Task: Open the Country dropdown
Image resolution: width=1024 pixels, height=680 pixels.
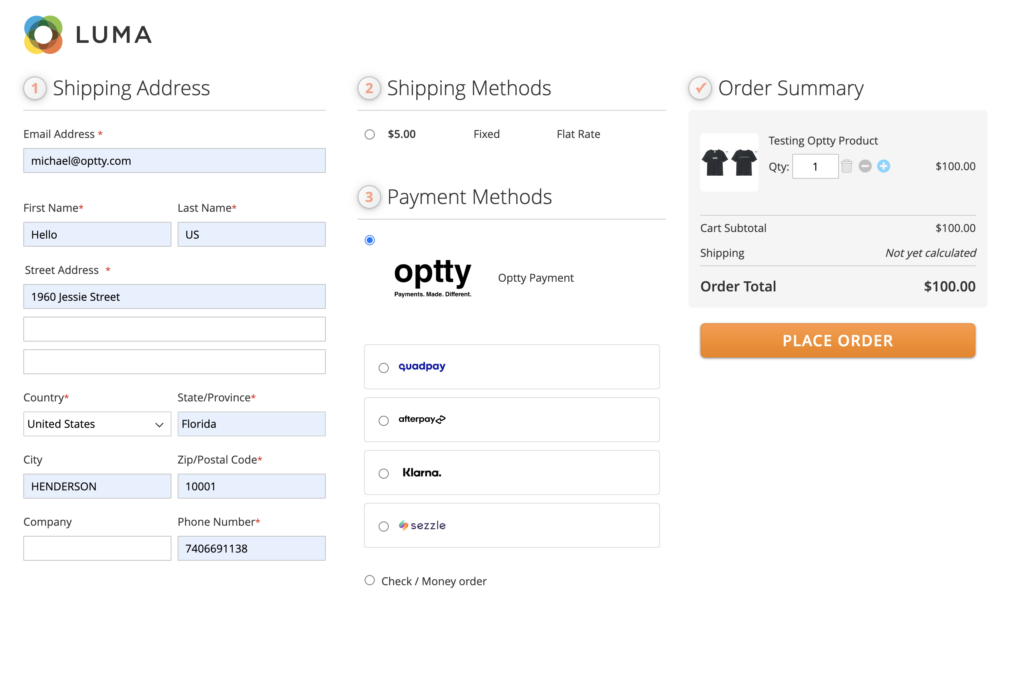Action: pos(96,424)
